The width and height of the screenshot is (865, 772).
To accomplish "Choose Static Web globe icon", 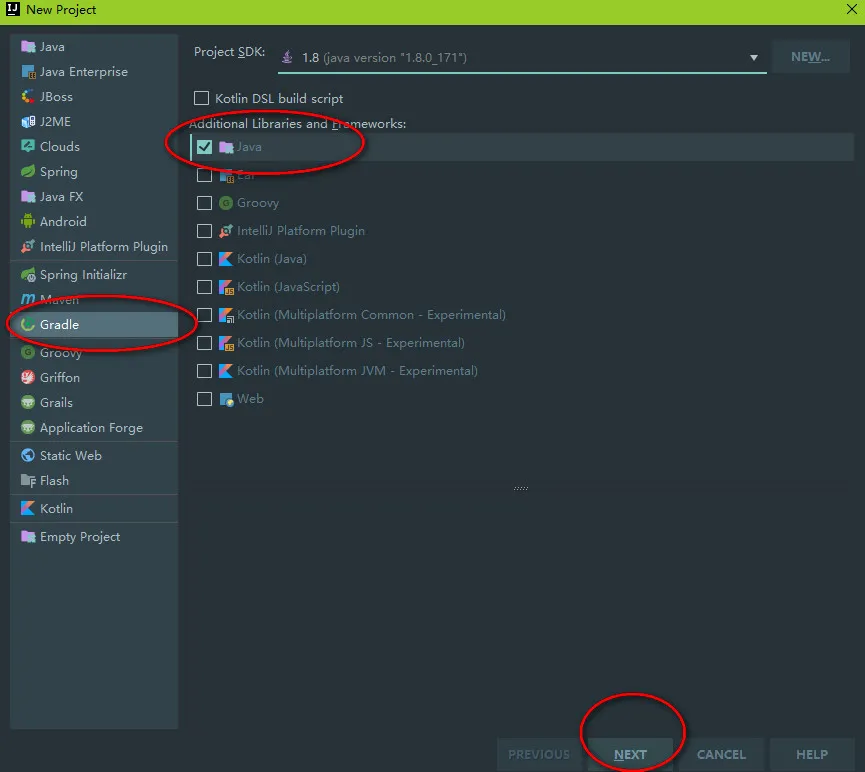I will pyautogui.click(x=28, y=455).
